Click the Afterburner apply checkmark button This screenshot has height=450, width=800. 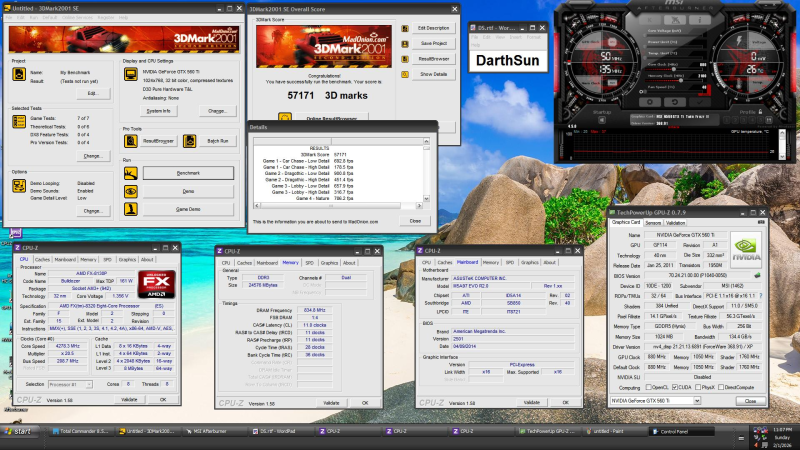[x=700, y=102]
